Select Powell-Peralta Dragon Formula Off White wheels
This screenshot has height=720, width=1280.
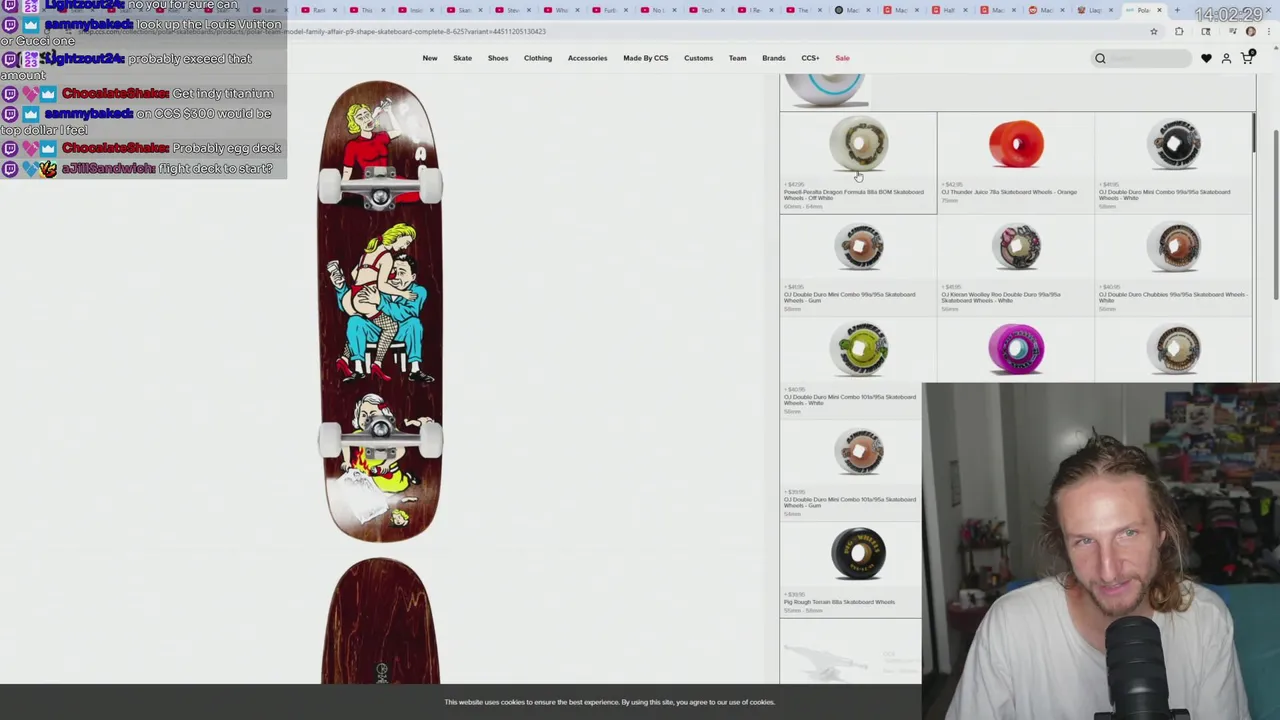[x=858, y=163]
